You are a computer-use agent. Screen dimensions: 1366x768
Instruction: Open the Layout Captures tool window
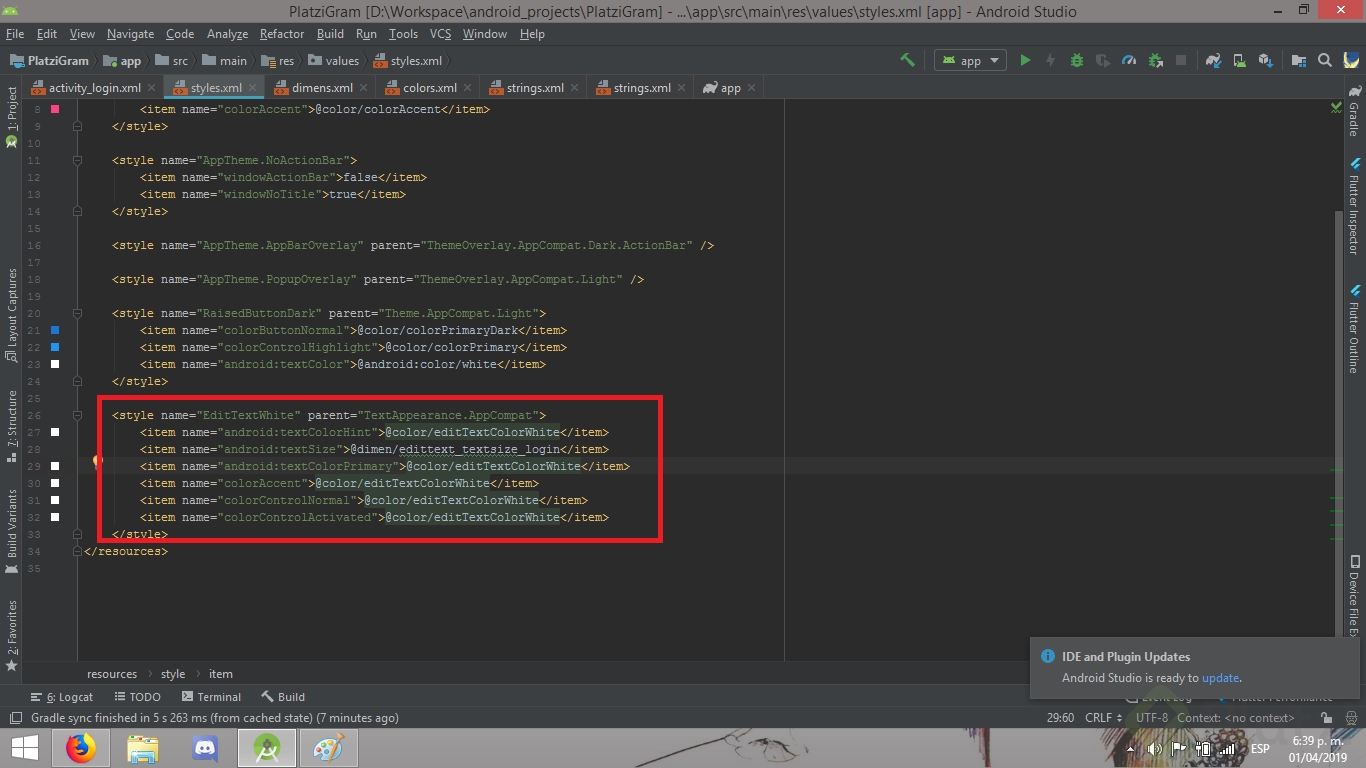[x=12, y=315]
